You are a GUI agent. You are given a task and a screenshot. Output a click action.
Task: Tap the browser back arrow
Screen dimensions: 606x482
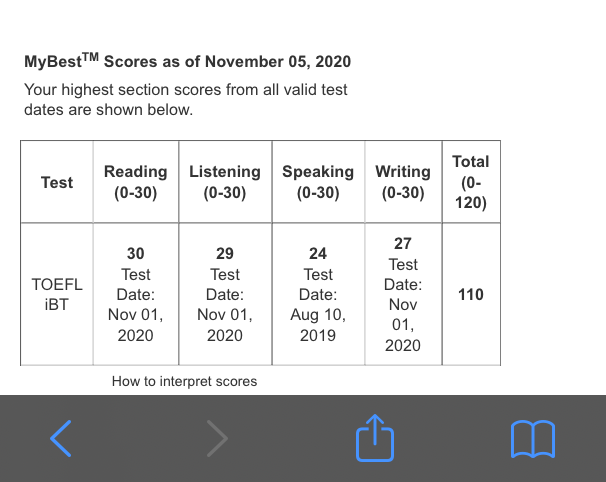tap(61, 438)
